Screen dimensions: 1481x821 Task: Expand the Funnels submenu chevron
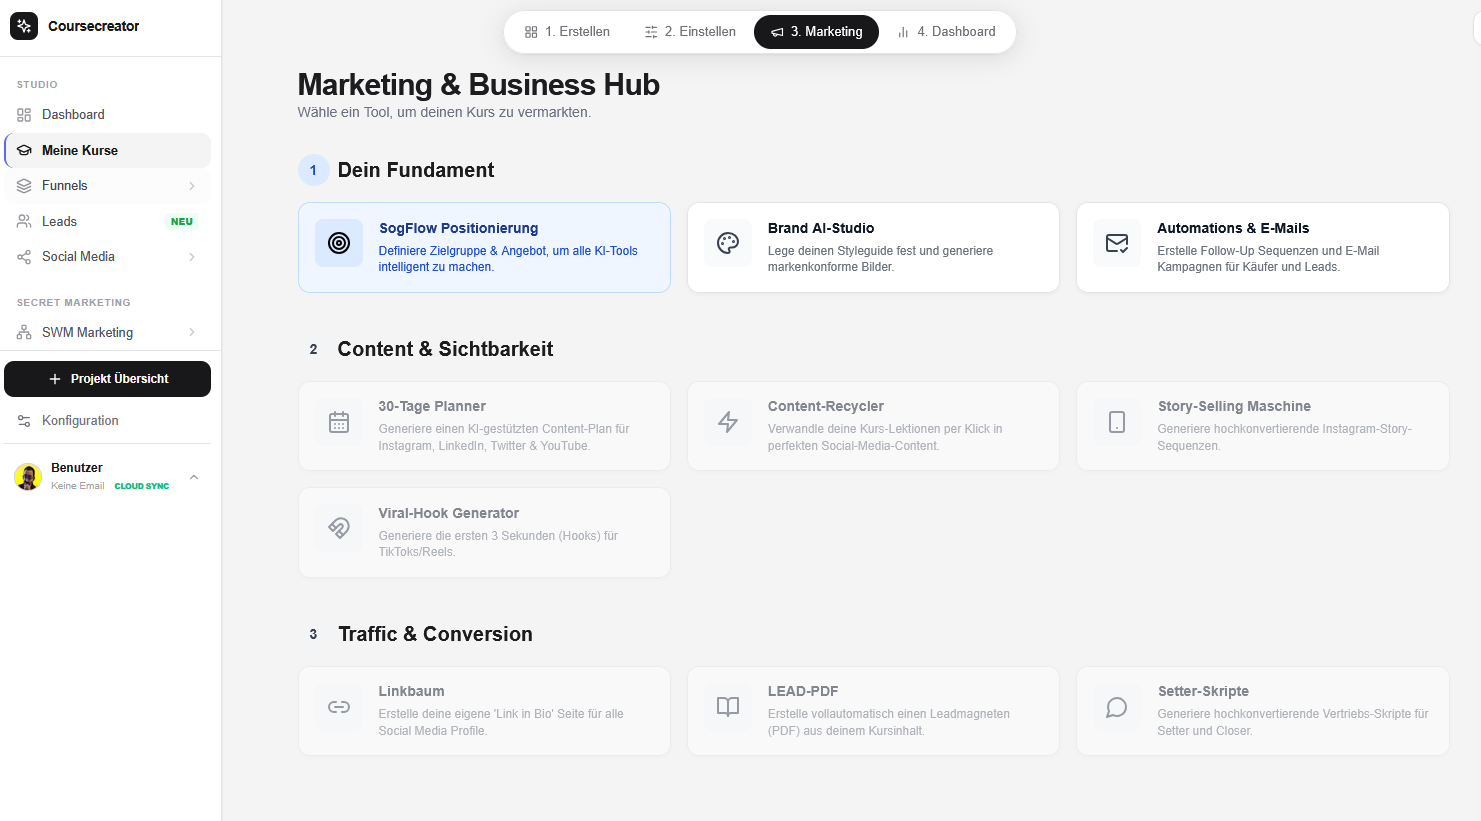[x=192, y=186]
